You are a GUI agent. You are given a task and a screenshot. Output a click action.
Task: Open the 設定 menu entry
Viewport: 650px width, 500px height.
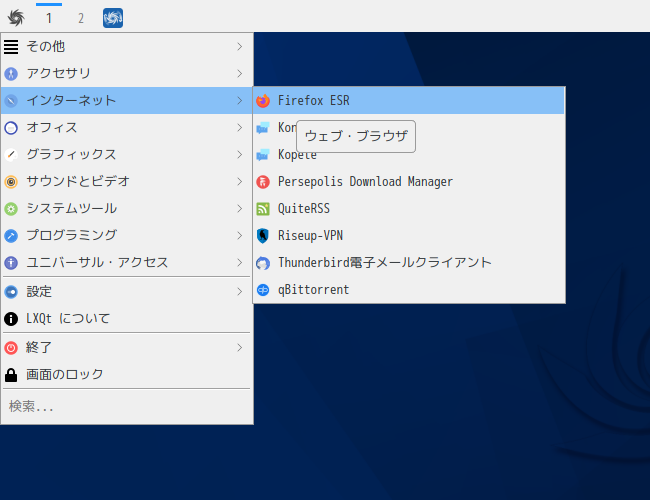(x=127, y=292)
